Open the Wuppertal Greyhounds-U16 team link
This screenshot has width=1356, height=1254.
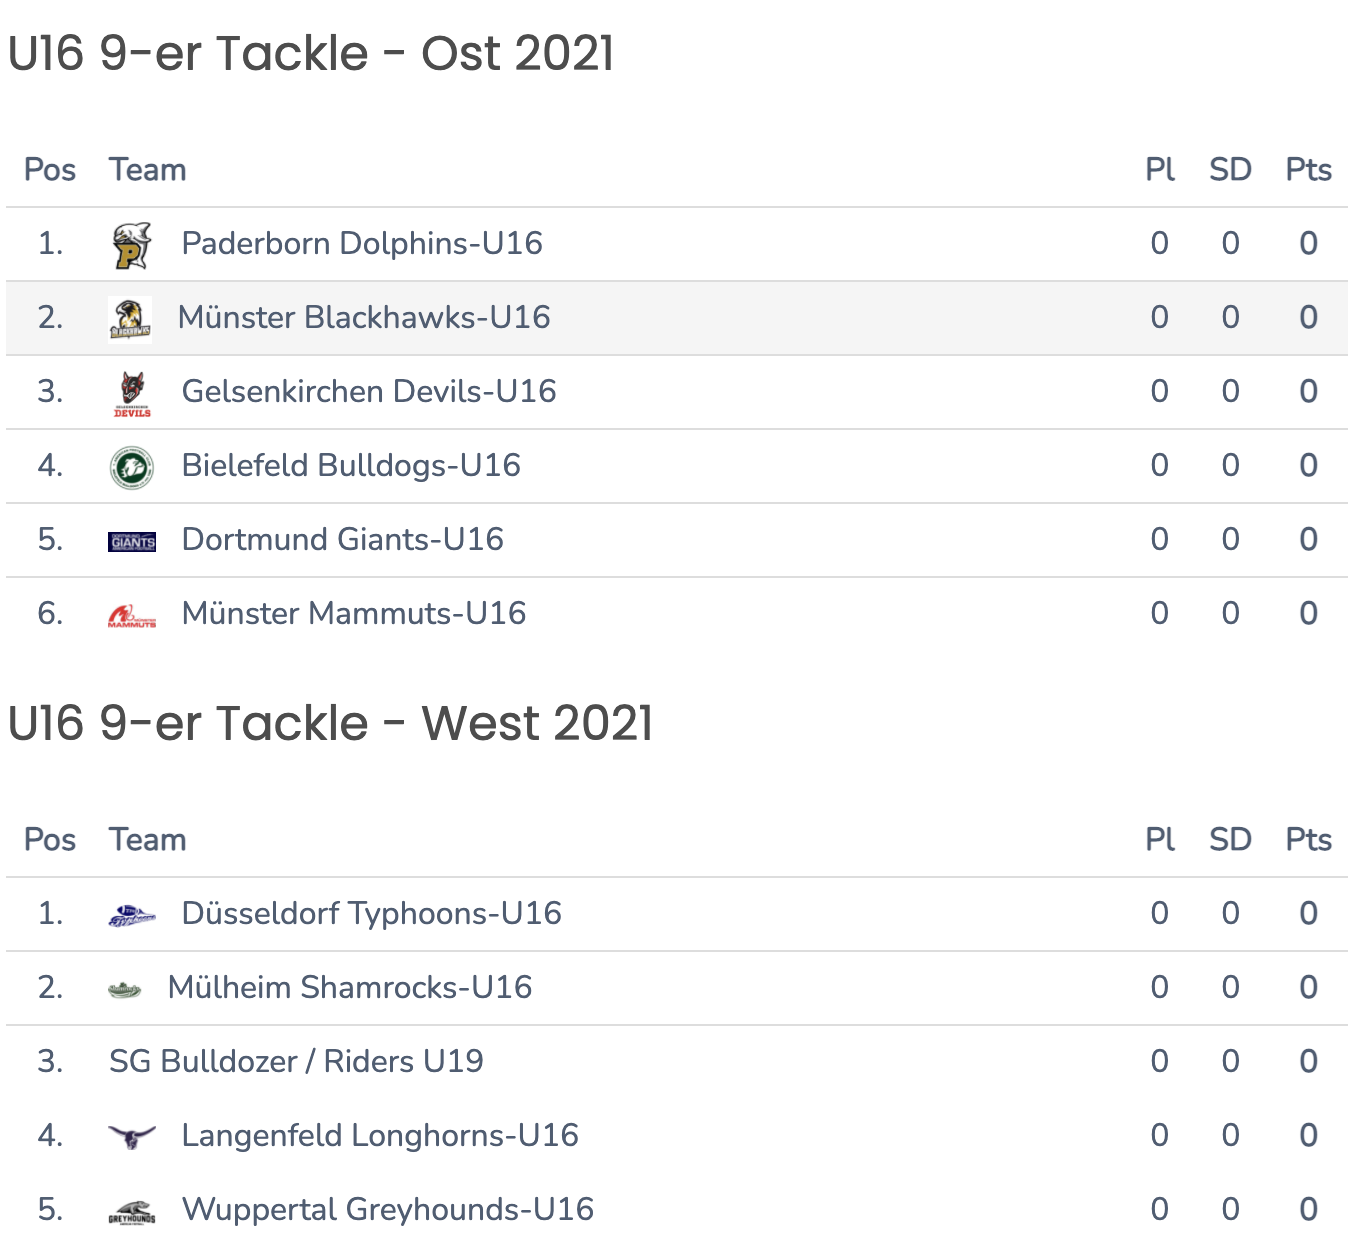388,1209
